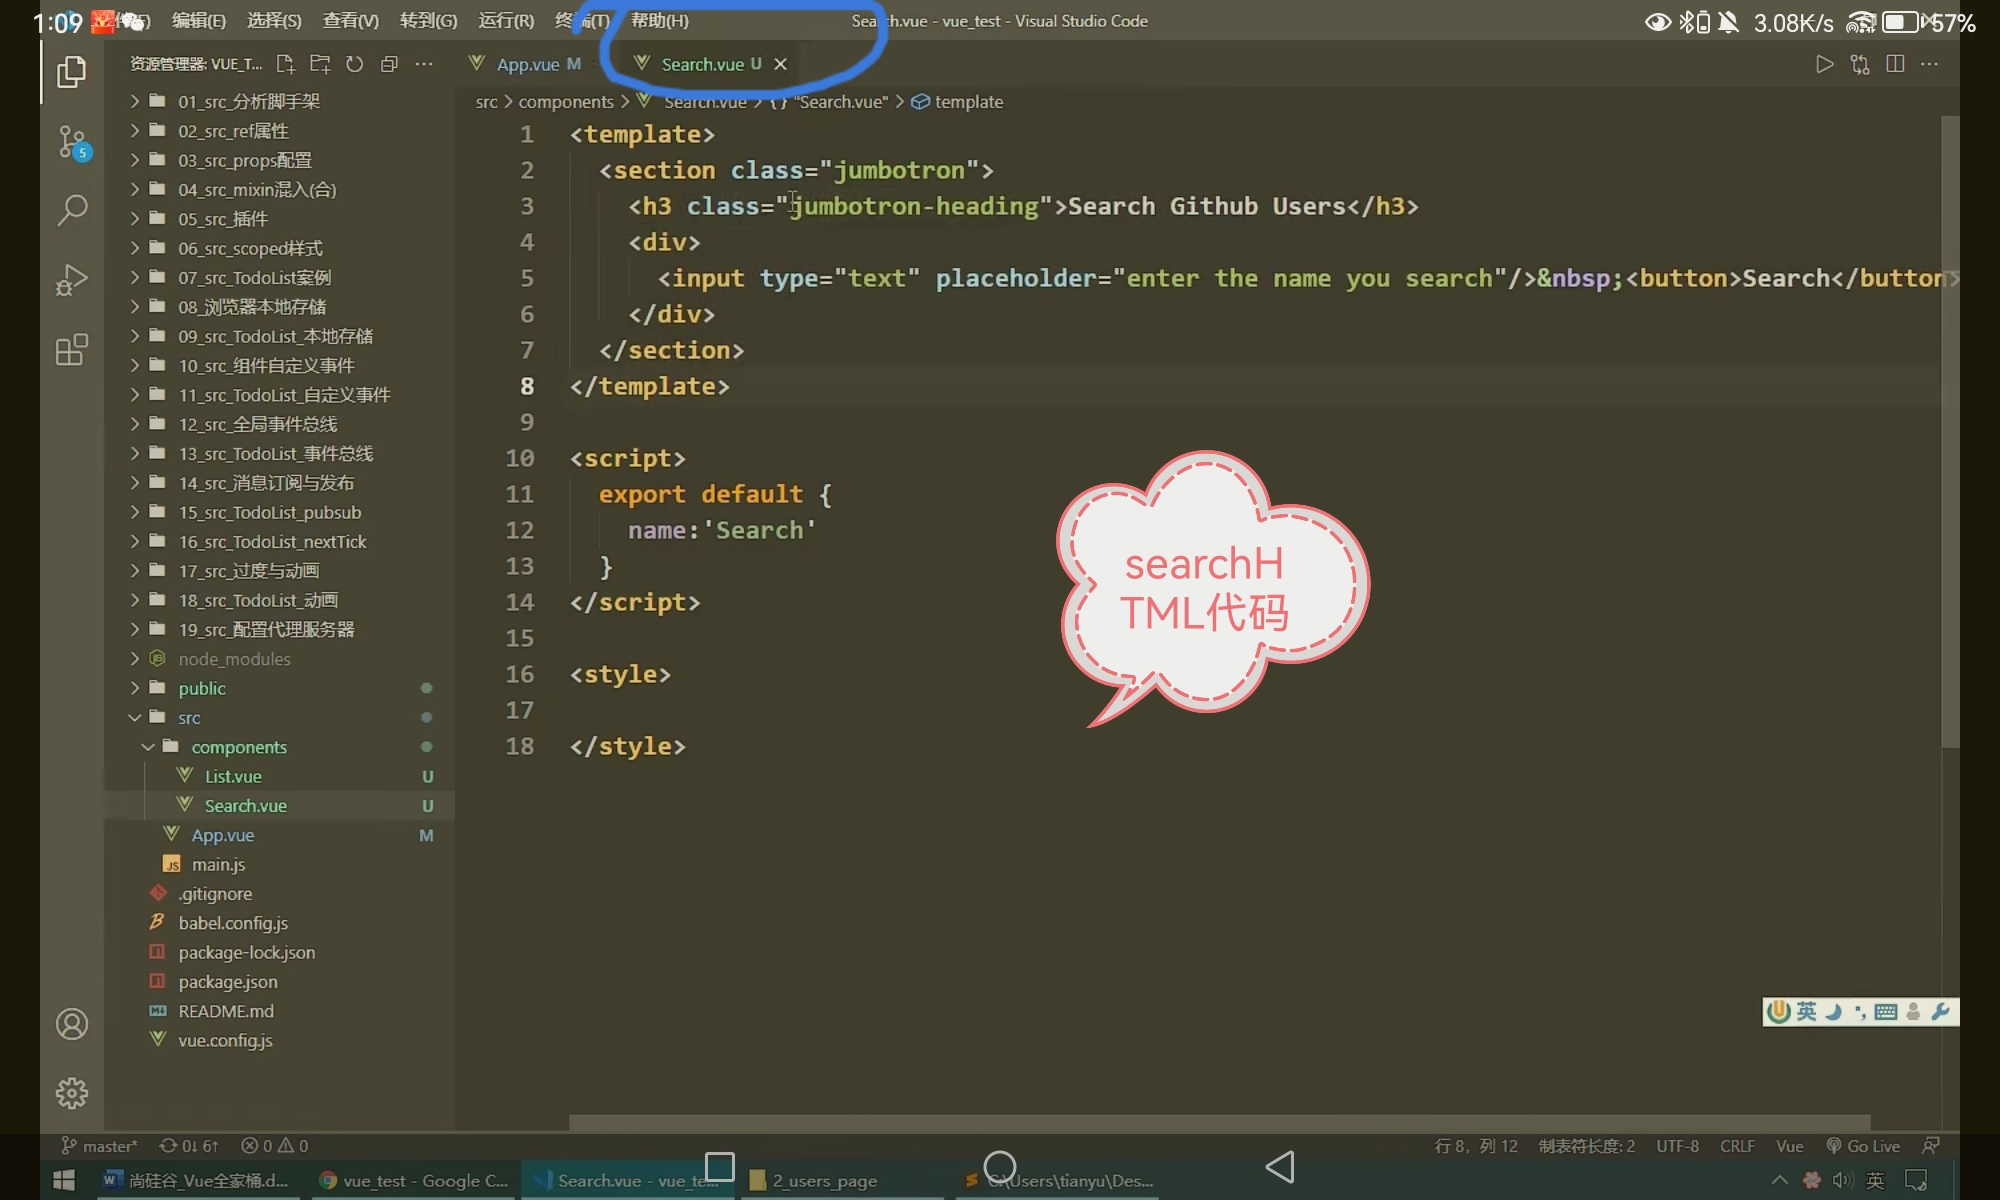
Task: Expand the public folder
Action: (201, 688)
